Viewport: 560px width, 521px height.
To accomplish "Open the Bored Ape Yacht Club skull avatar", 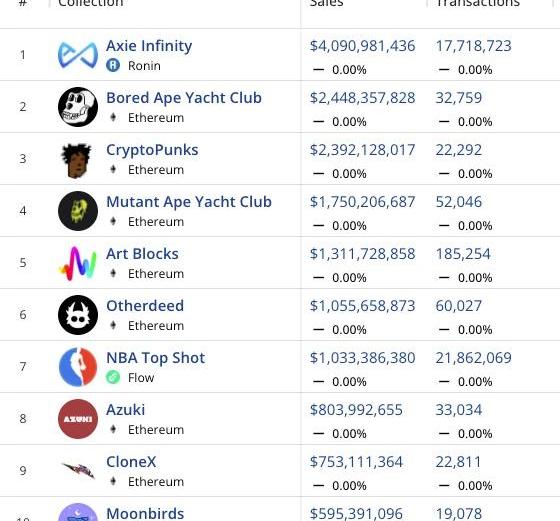I will click(x=78, y=107).
